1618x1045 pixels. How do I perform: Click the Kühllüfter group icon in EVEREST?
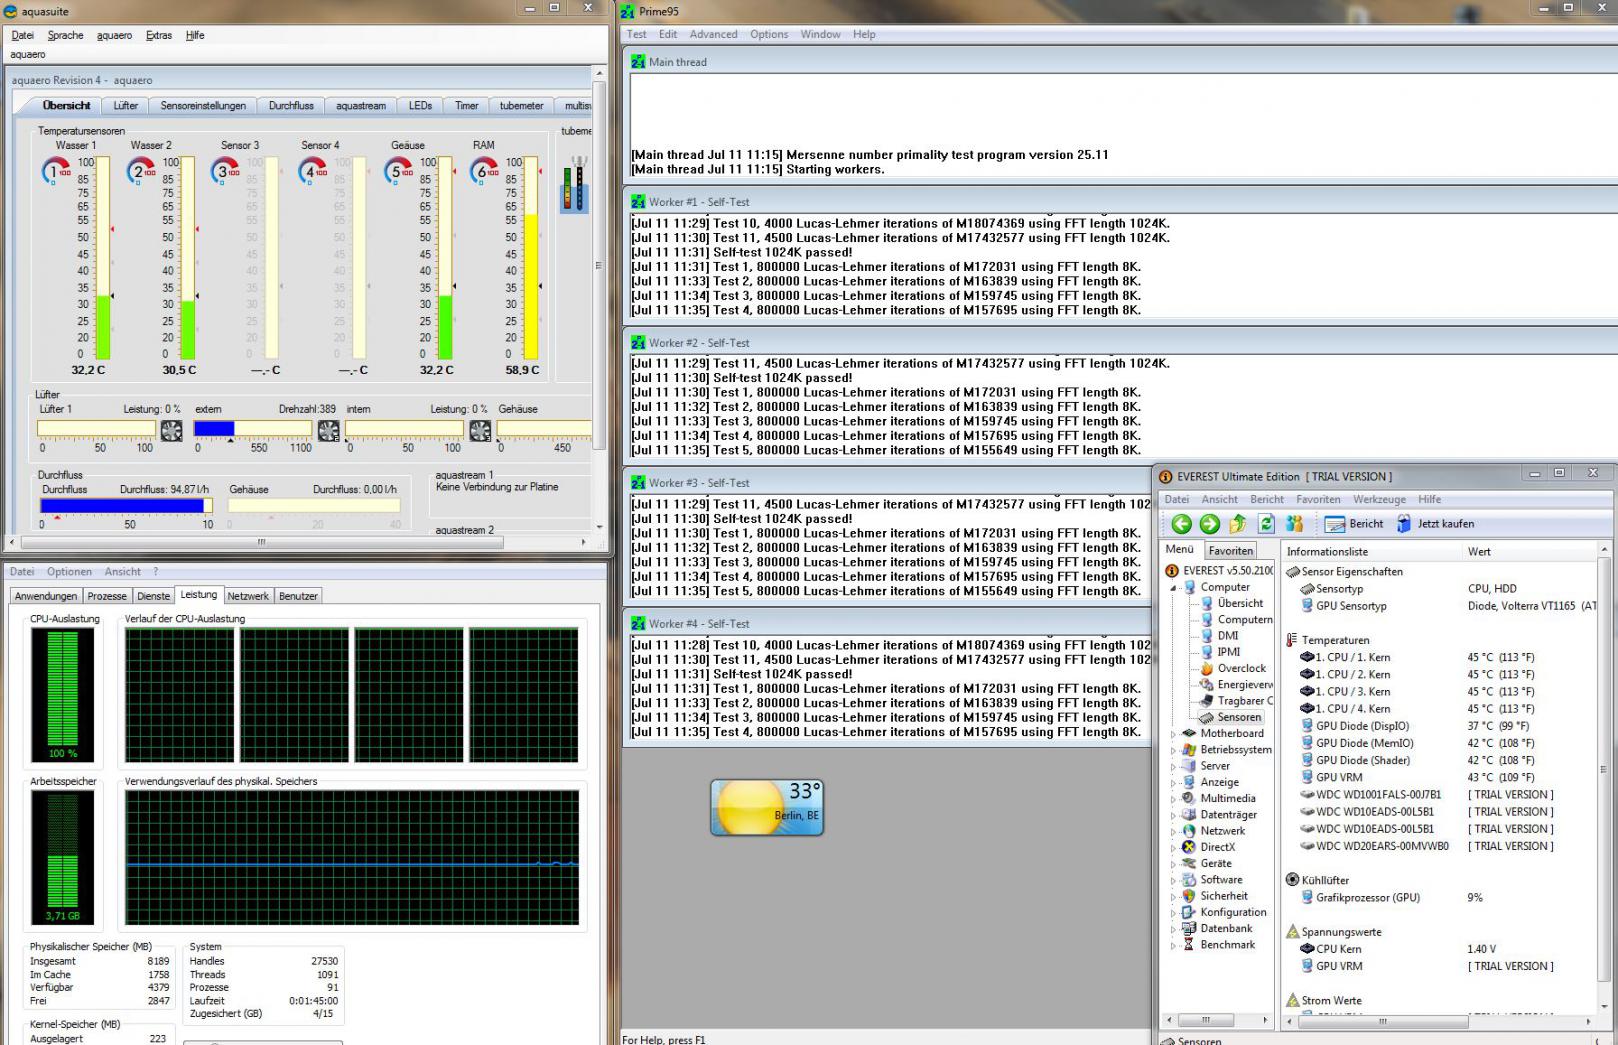coord(1293,880)
